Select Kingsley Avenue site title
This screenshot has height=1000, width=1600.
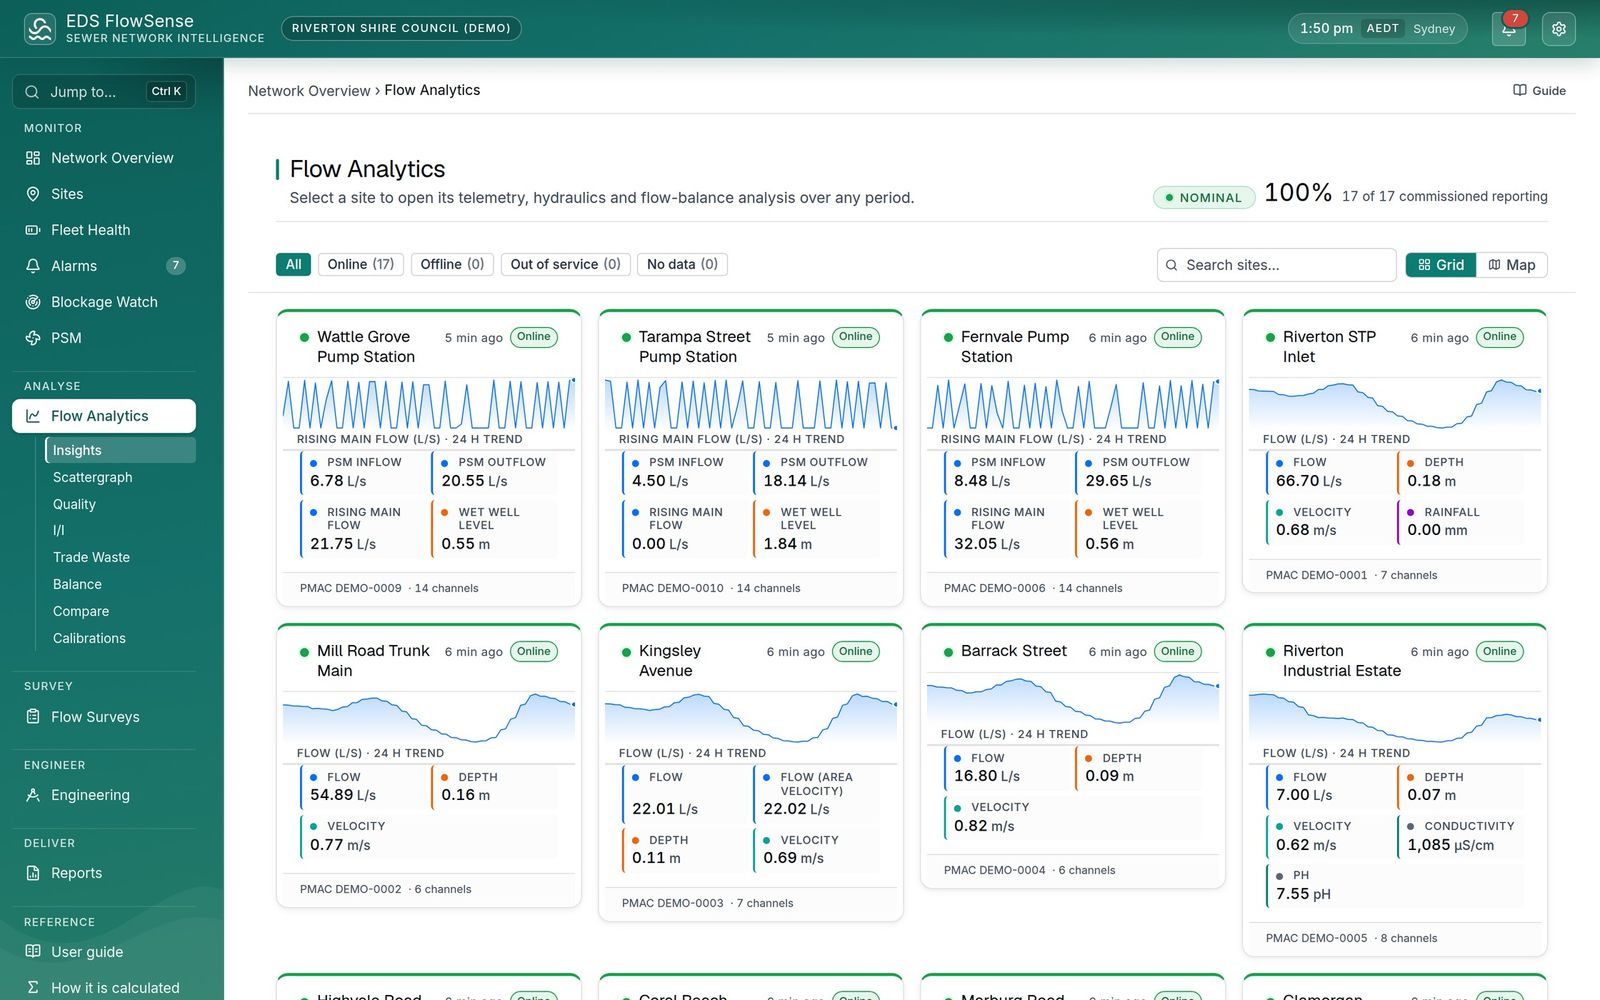pyautogui.click(x=670, y=661)
